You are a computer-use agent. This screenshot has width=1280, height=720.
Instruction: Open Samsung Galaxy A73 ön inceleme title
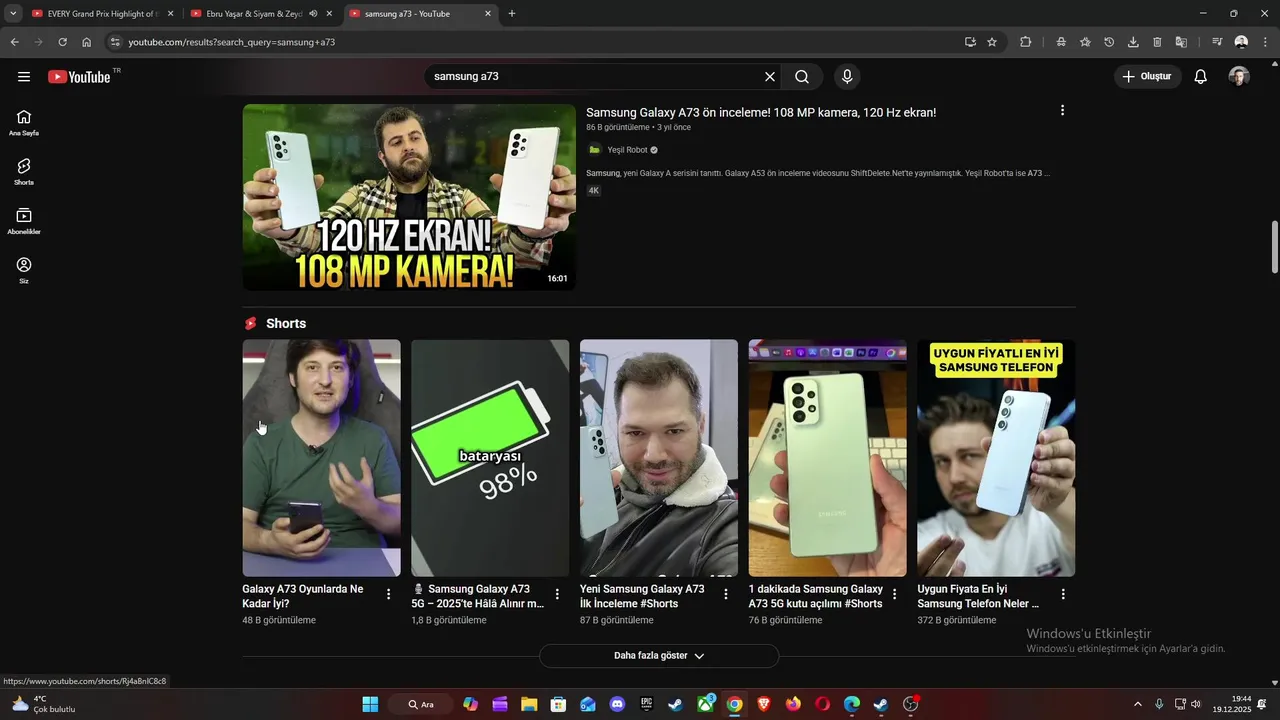click(761, 113)
